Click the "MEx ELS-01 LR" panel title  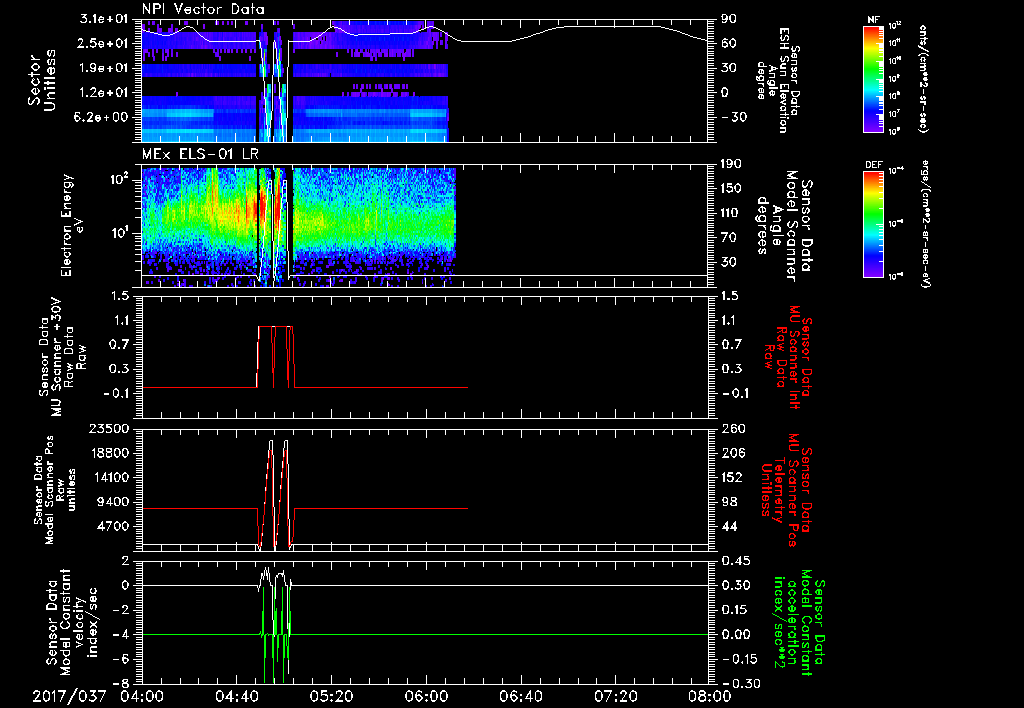pyautogui.click(x=199, y=154)
